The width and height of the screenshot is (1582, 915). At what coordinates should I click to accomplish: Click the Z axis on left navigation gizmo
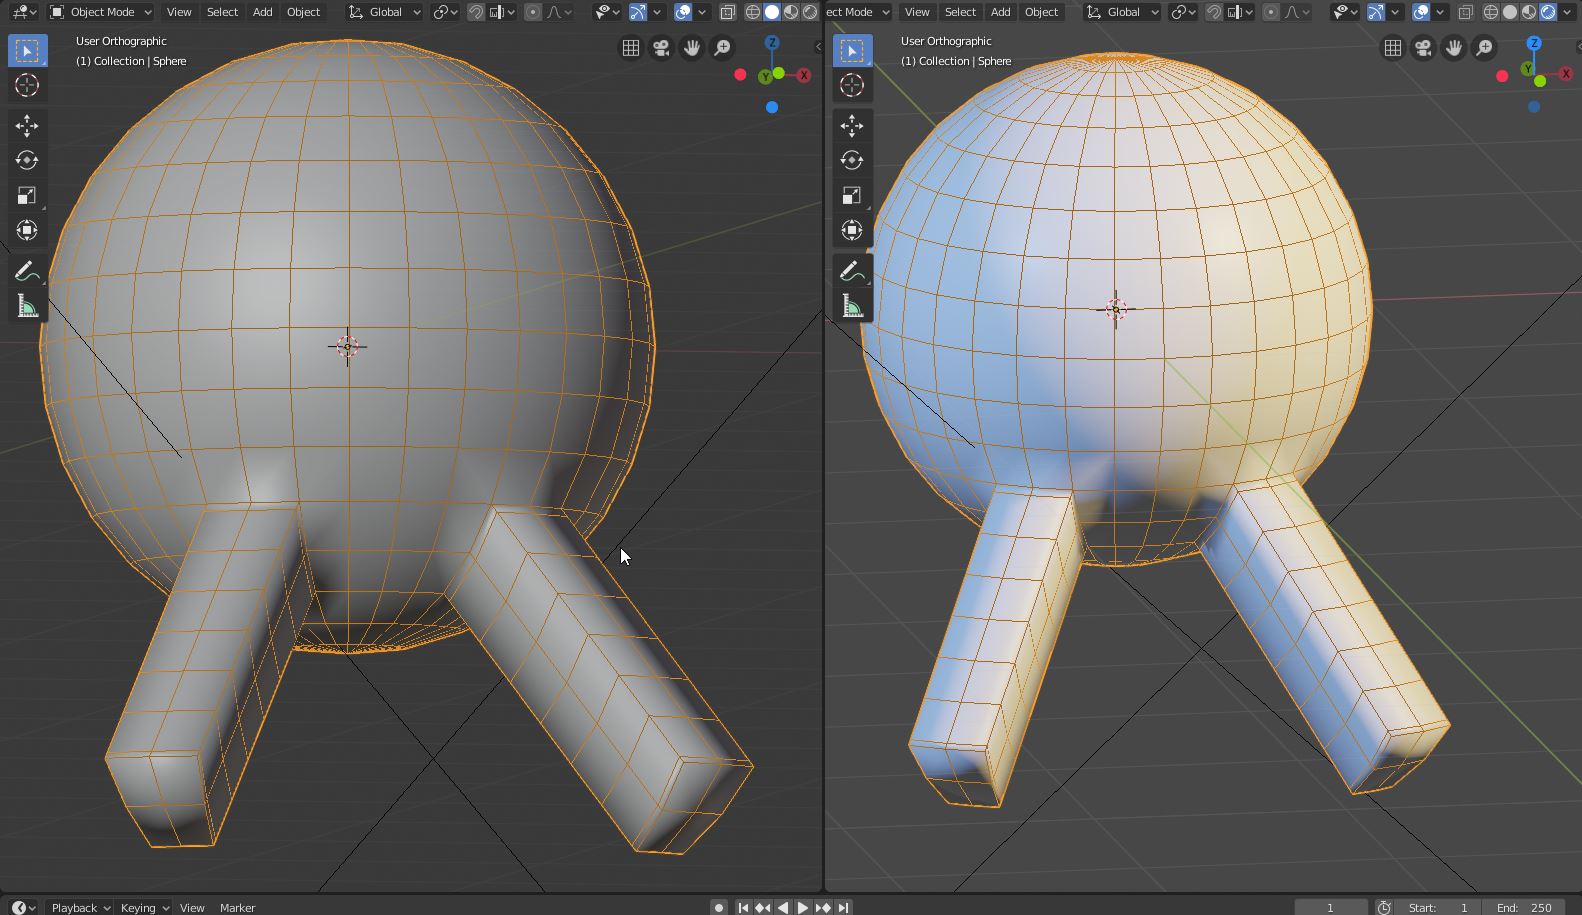coord(772,43)
